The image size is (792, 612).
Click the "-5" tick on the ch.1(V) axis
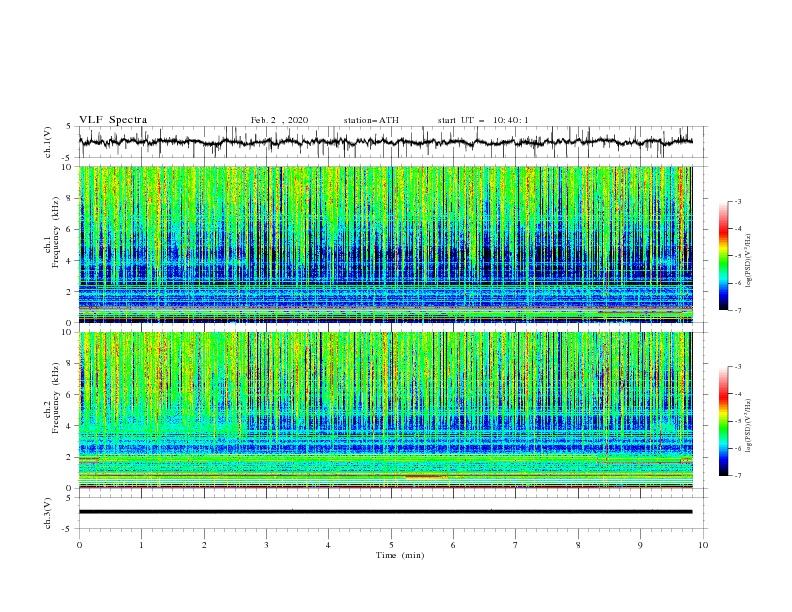pyautogui.click(x=68, y=158)
